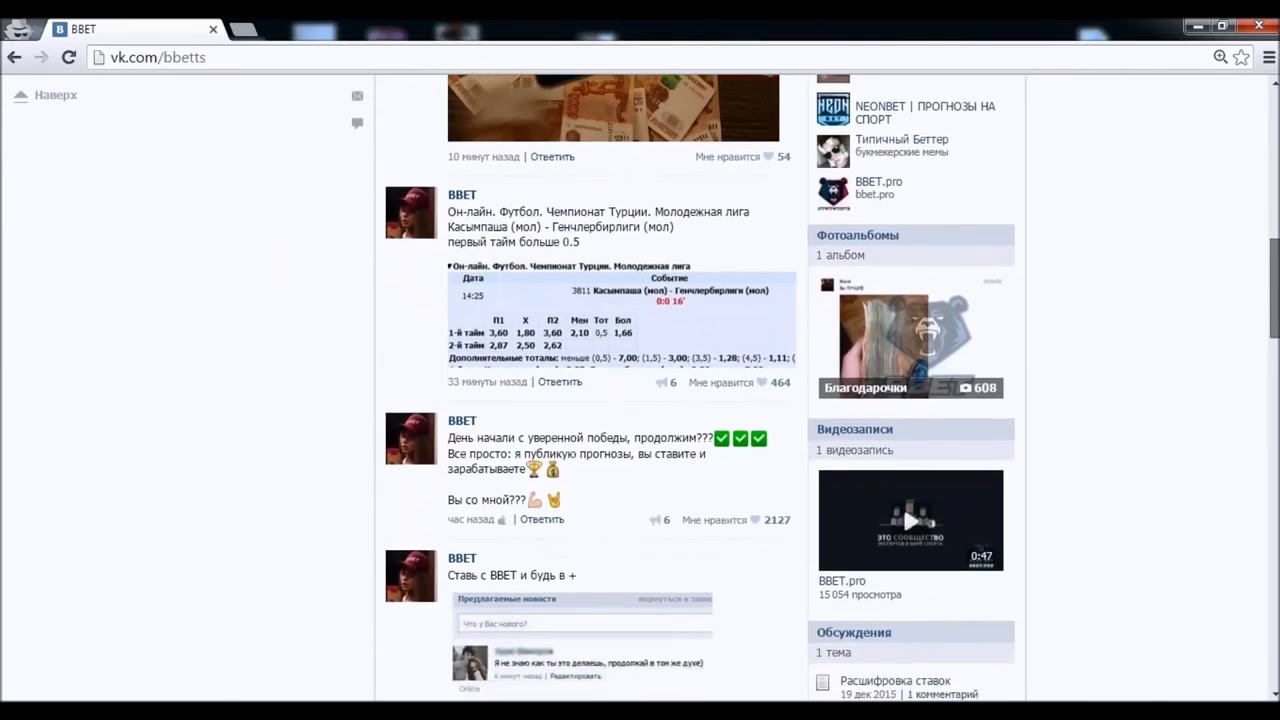1280x720 pixels.
Task: Open the Расшифровка ставок discussion topic
Action: [895, 681]
